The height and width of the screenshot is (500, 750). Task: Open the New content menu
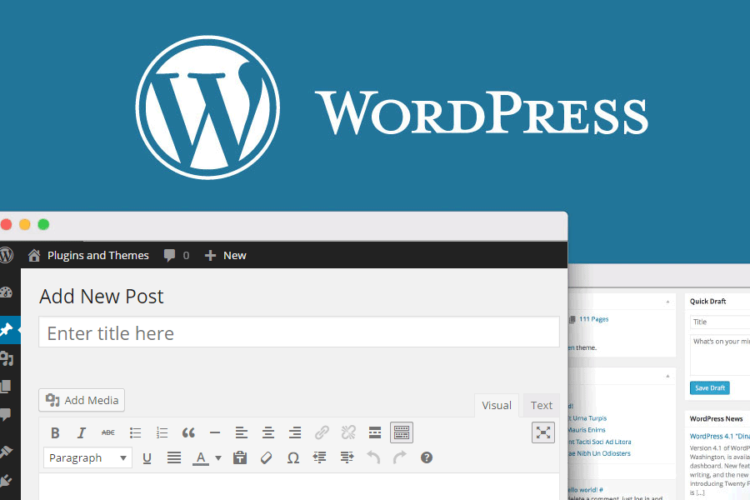[x=225, y=256]
